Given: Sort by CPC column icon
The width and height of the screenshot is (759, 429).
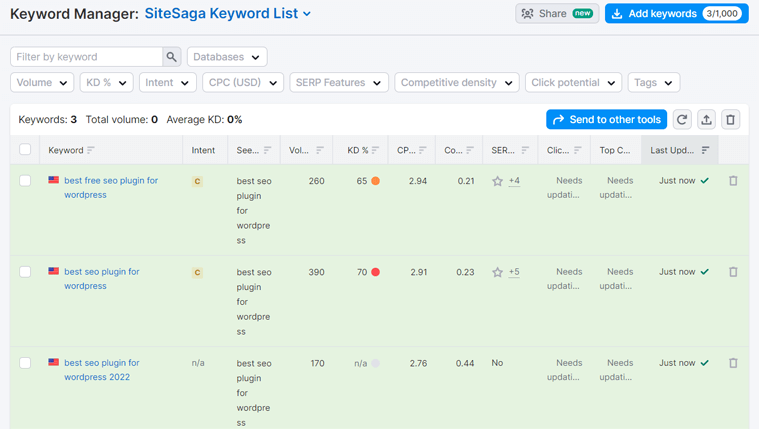Looking at the screenshot, I should 423,150.
